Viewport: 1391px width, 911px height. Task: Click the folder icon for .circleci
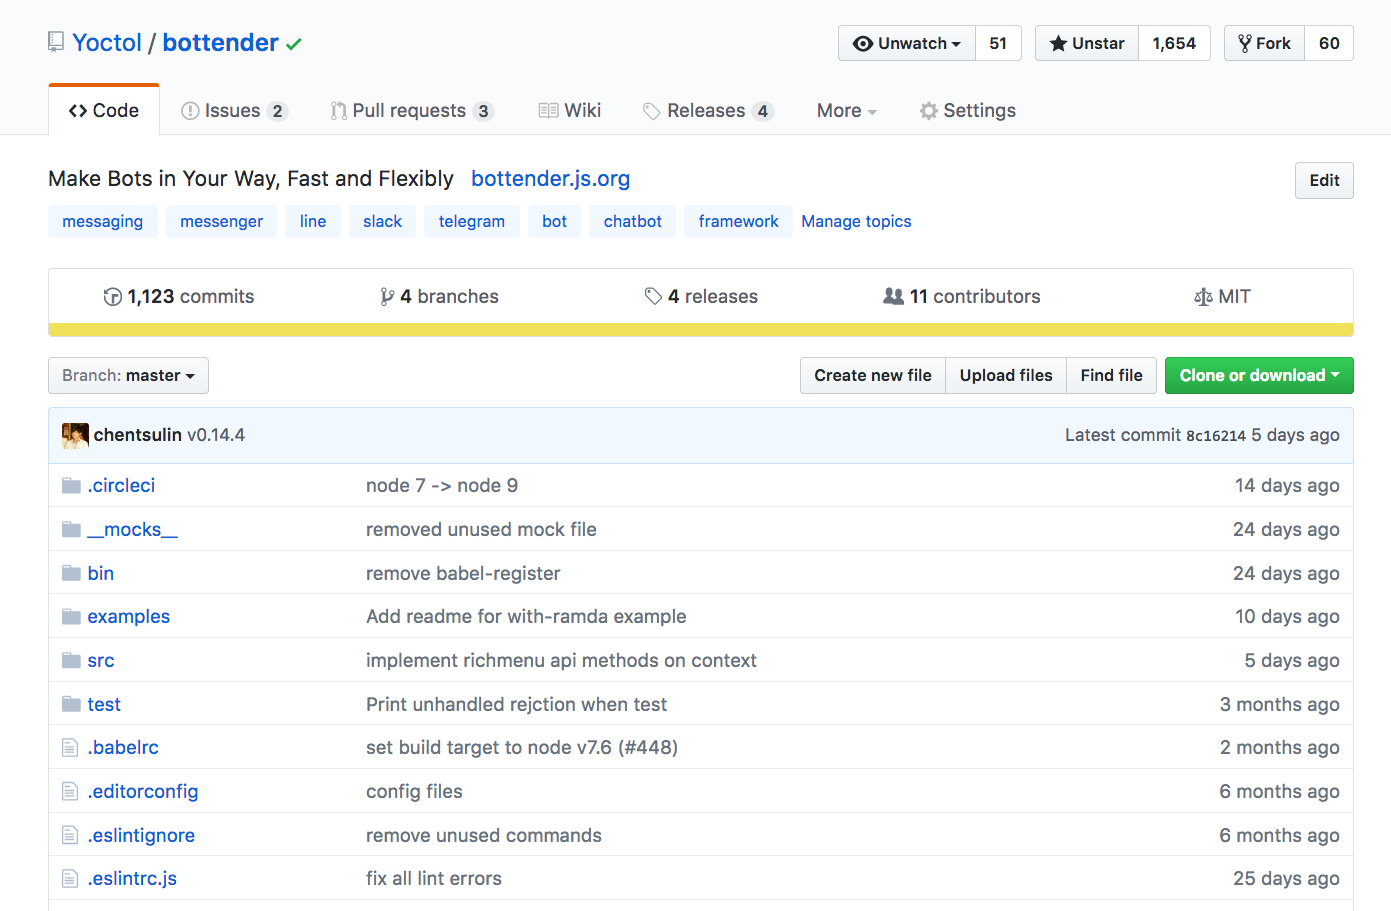pyautogui.click(x=71, y=485)
